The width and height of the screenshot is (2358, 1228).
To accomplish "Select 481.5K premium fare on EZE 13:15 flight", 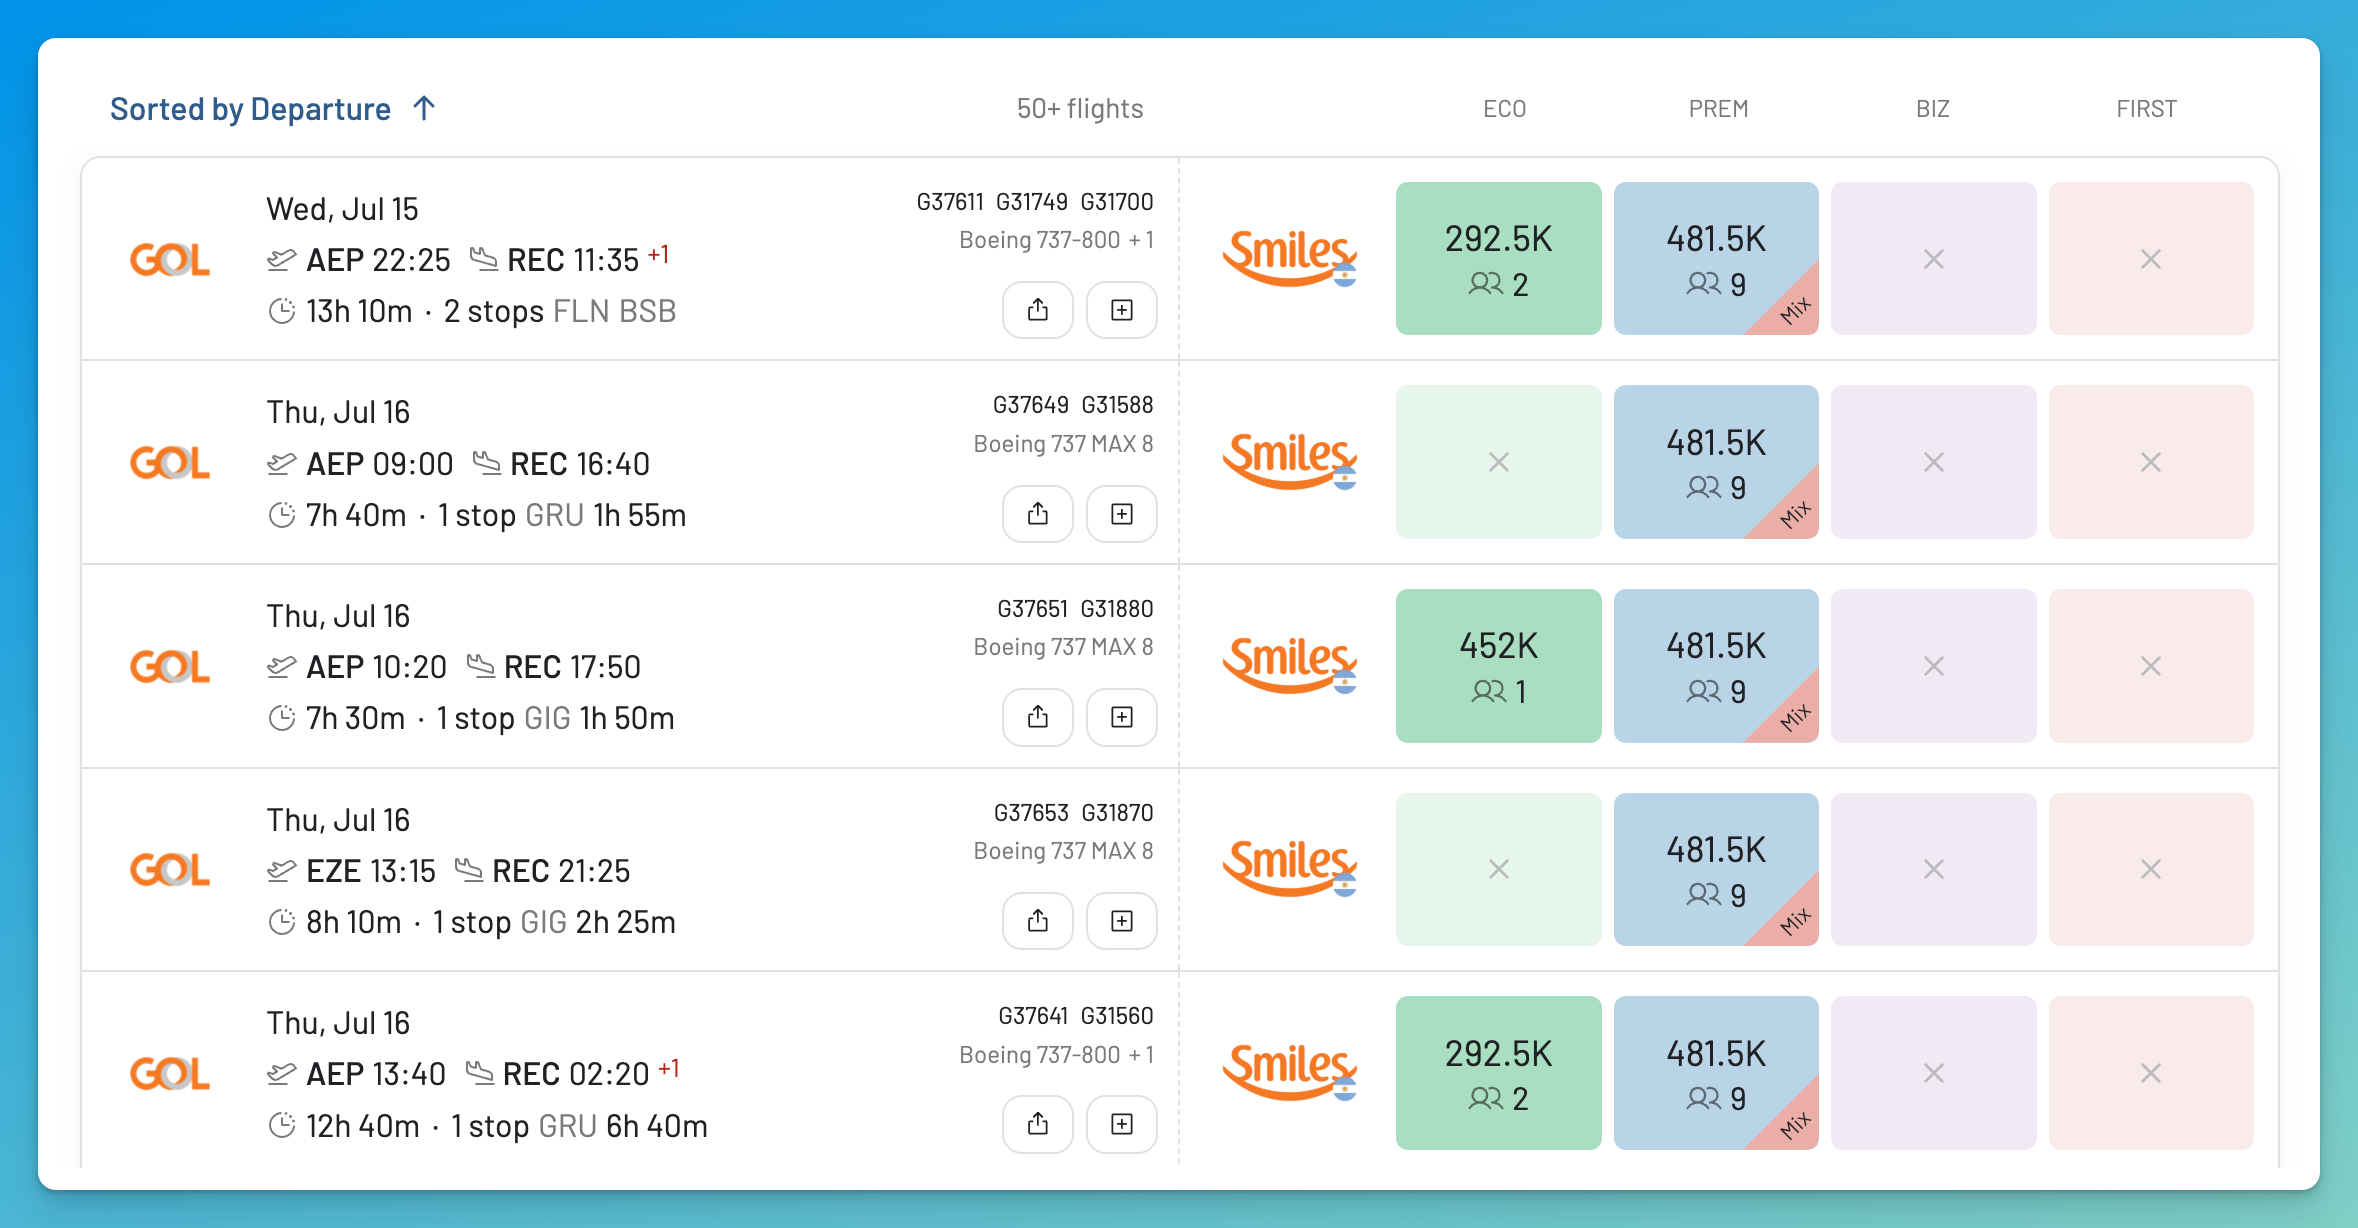I will pyautogui.click(x=1716, y=869).
